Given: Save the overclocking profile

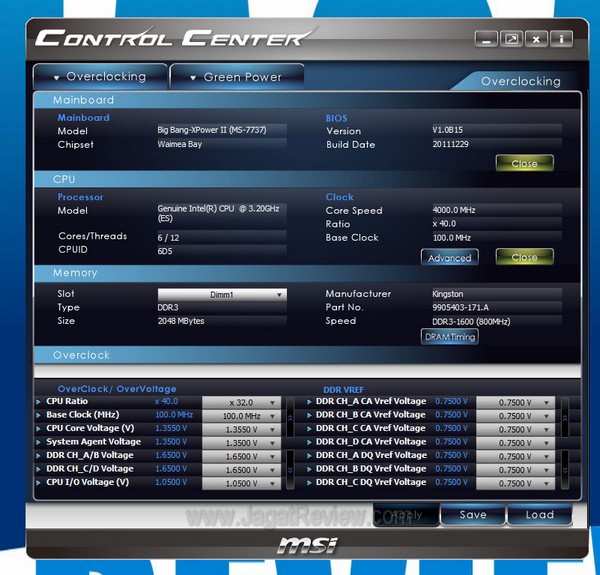Looking at the screenshot, I should [473, 515].
